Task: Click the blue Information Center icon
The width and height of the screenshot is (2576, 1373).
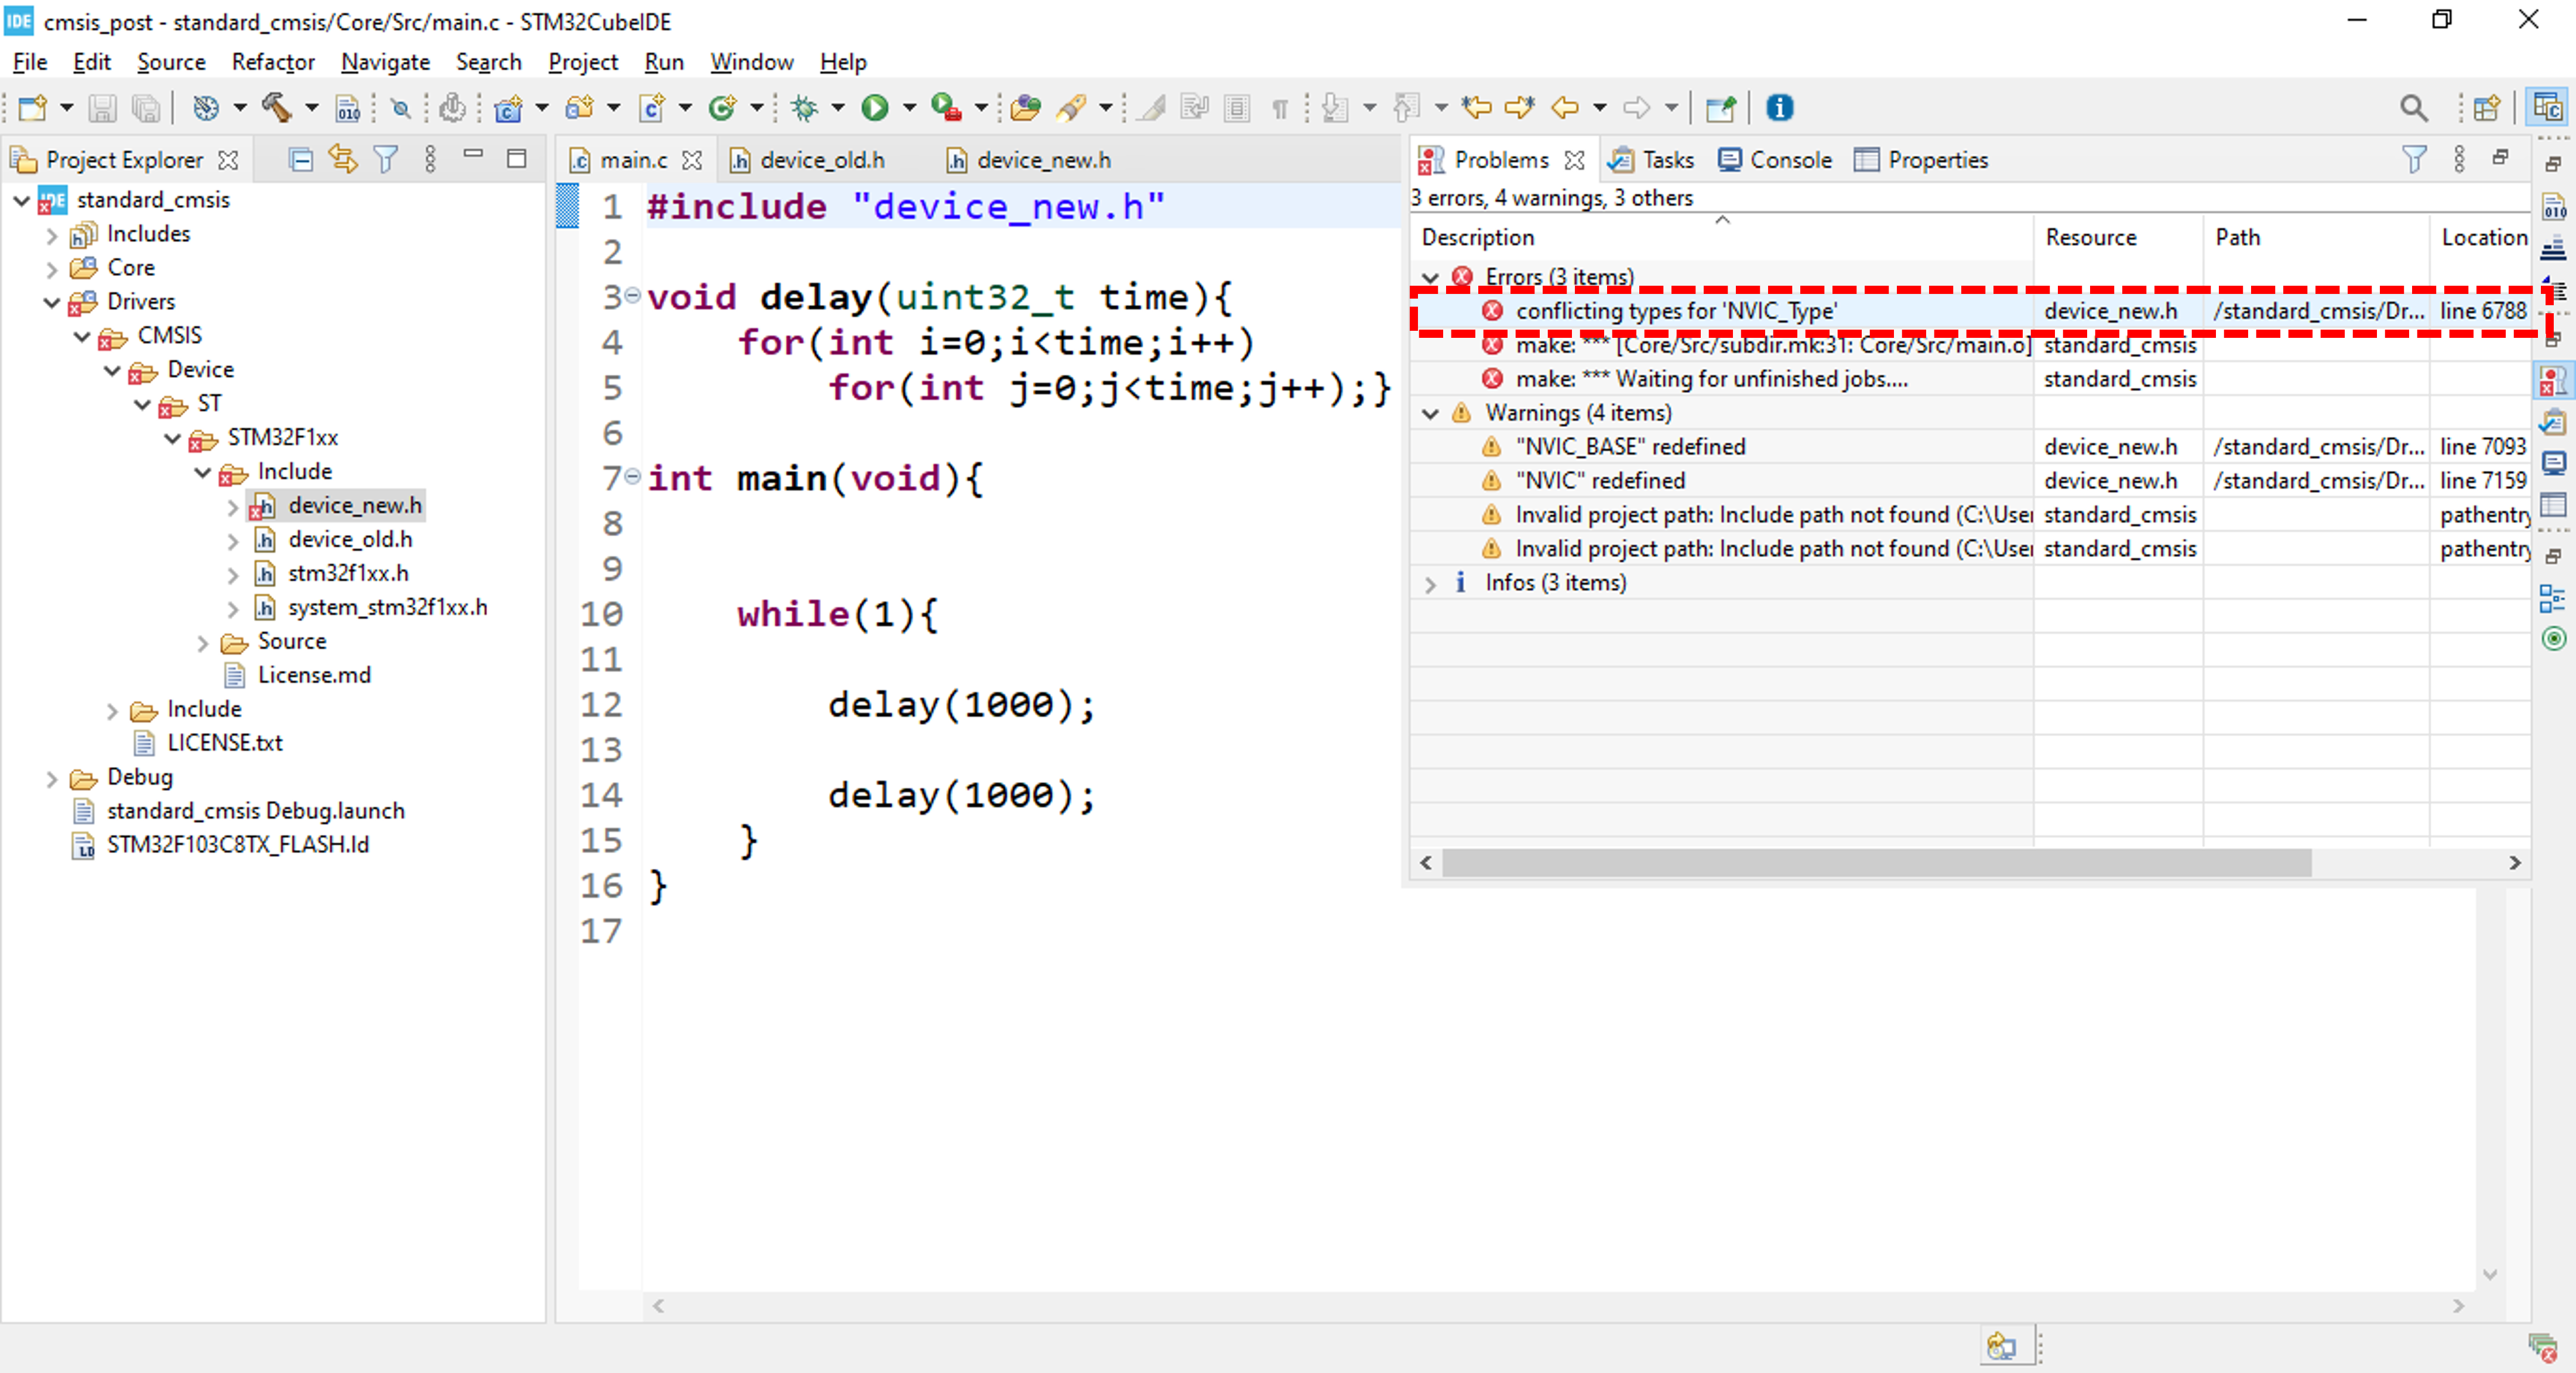Action: point(1779,107)
